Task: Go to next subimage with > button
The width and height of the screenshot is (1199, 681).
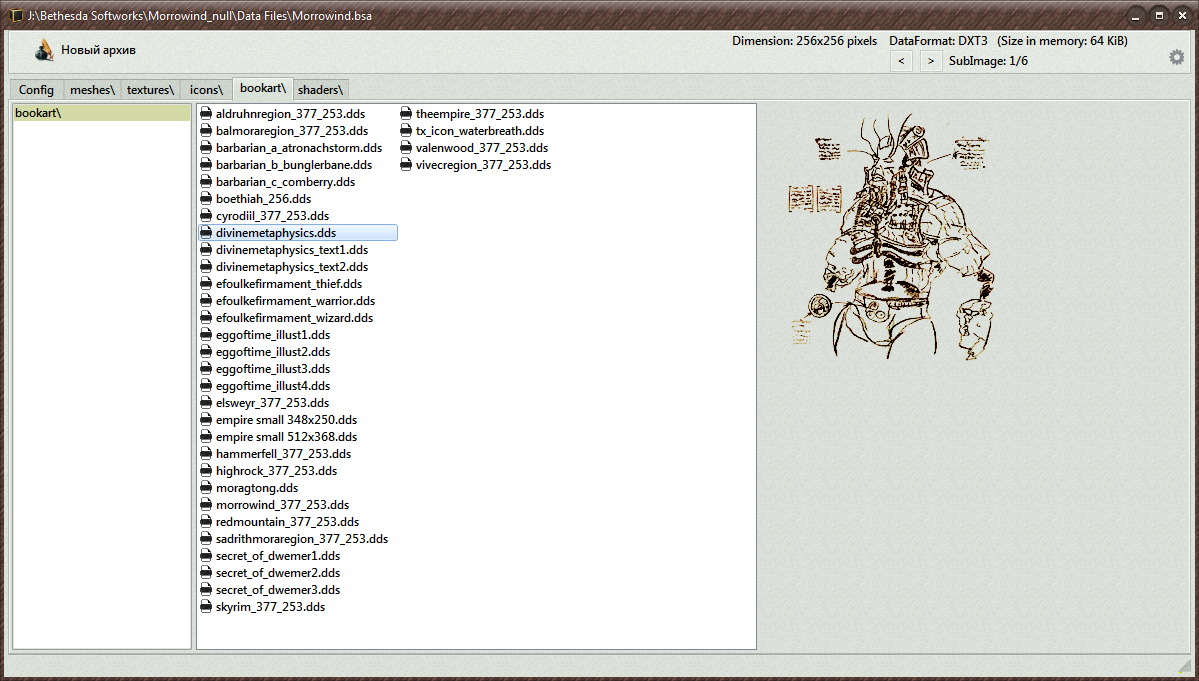Action: point(931,61)
